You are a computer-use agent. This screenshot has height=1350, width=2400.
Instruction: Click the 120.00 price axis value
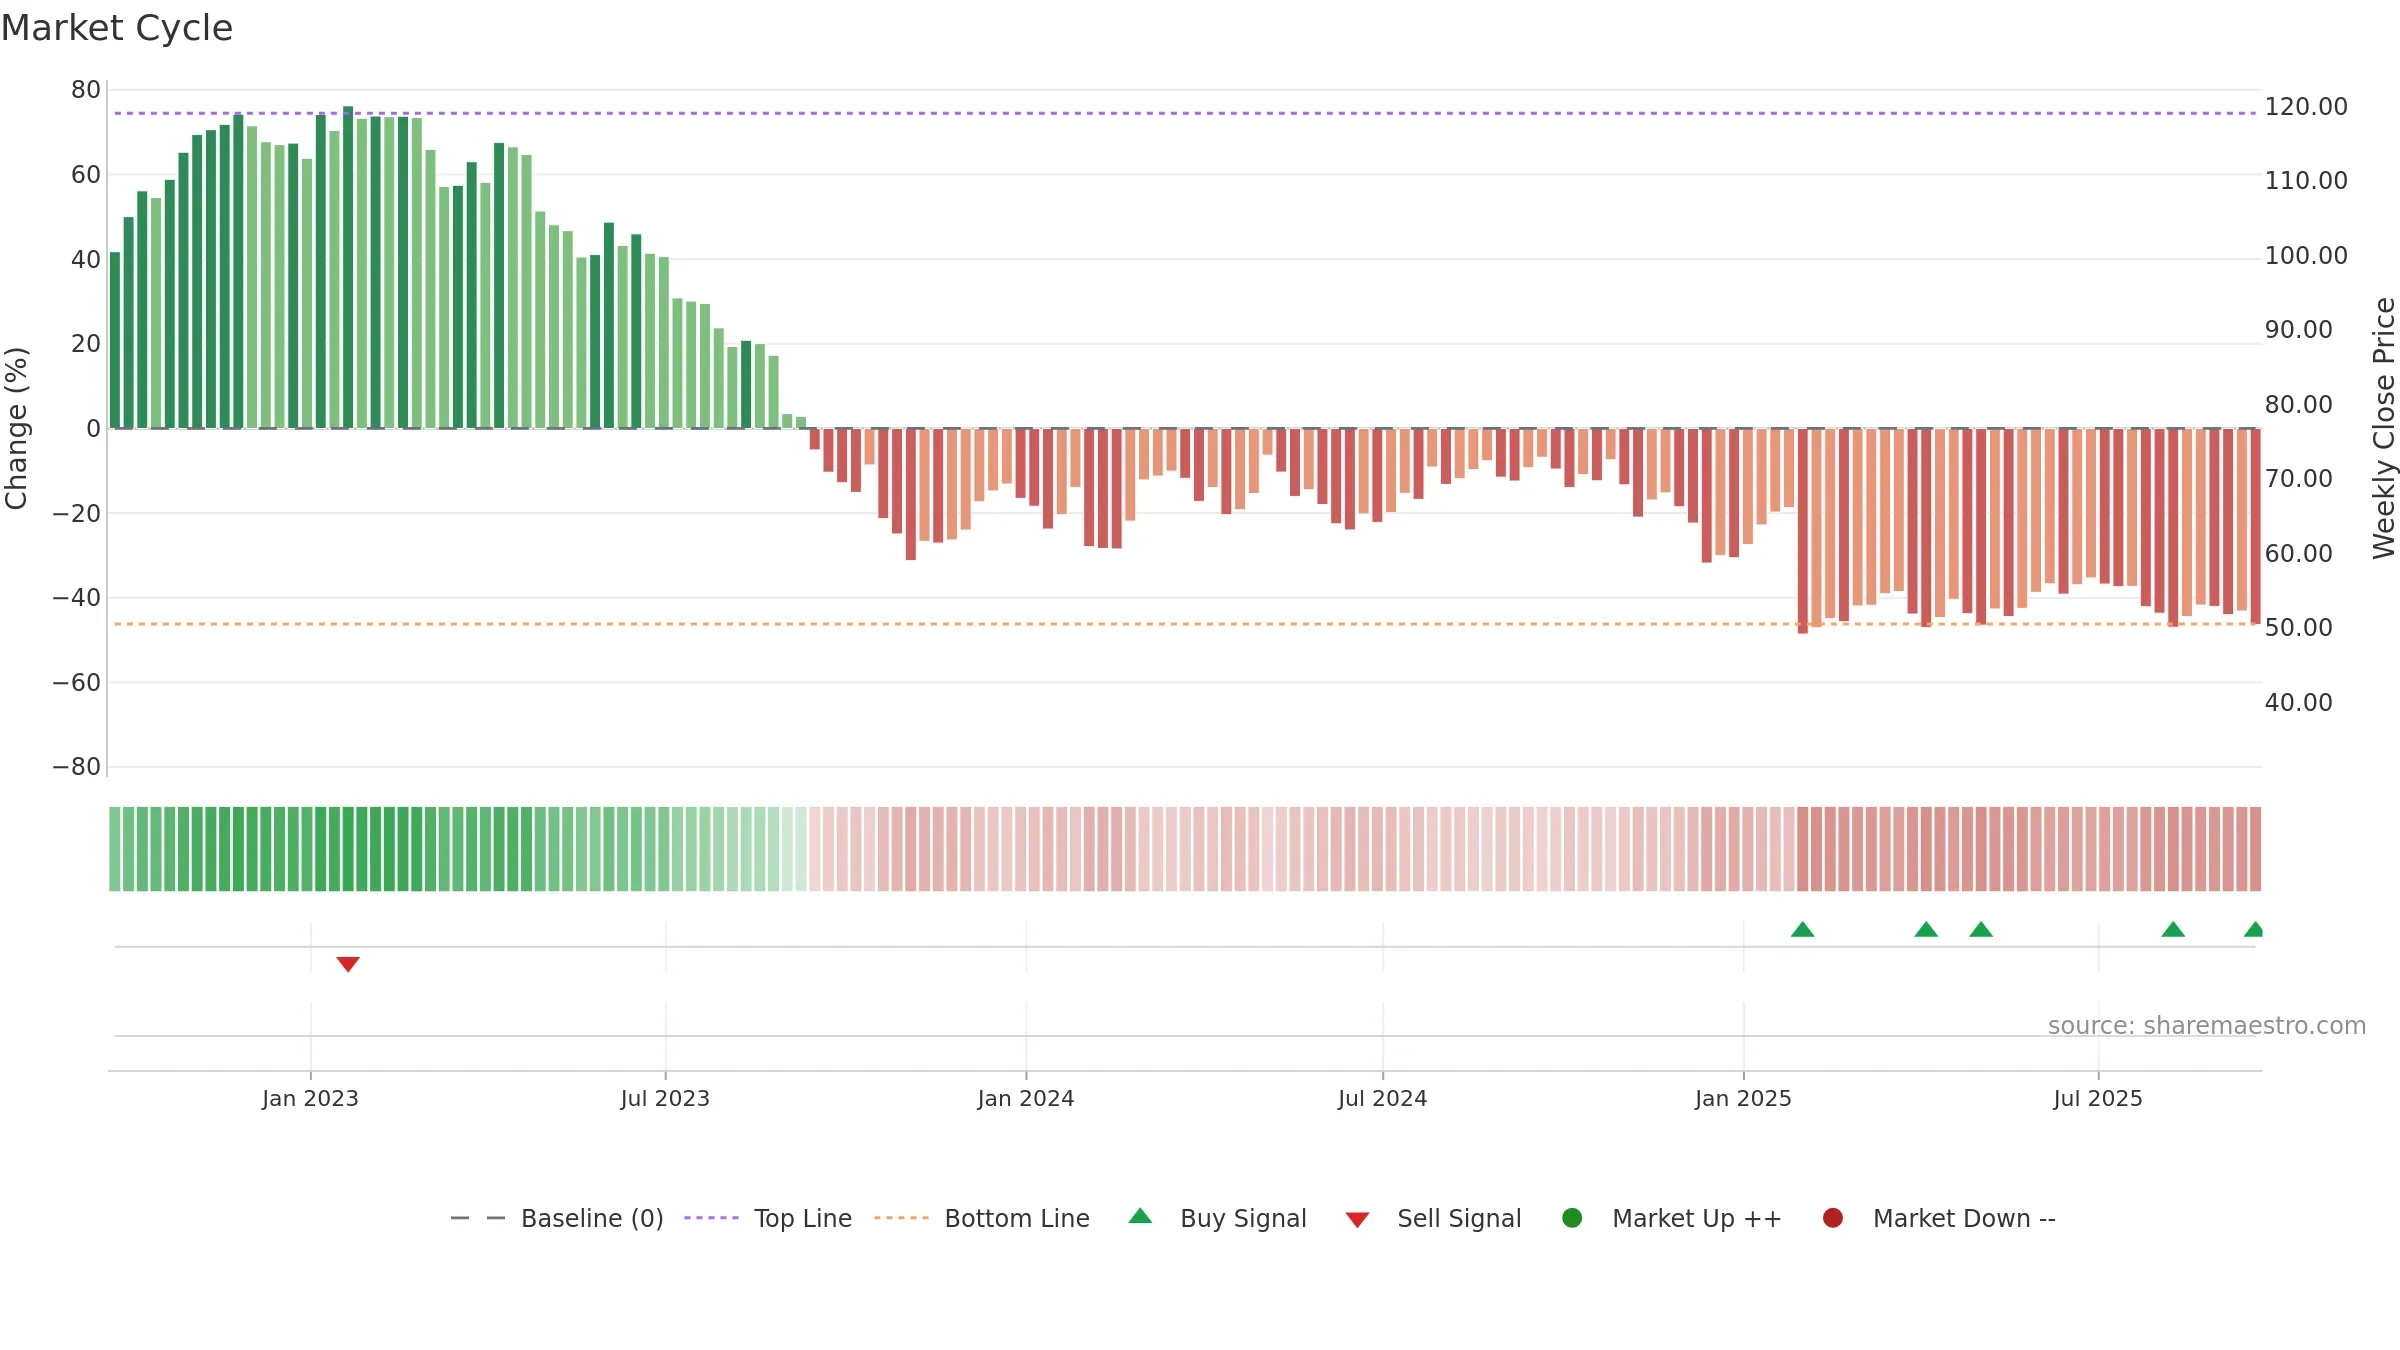click(x=2306, y=107)
